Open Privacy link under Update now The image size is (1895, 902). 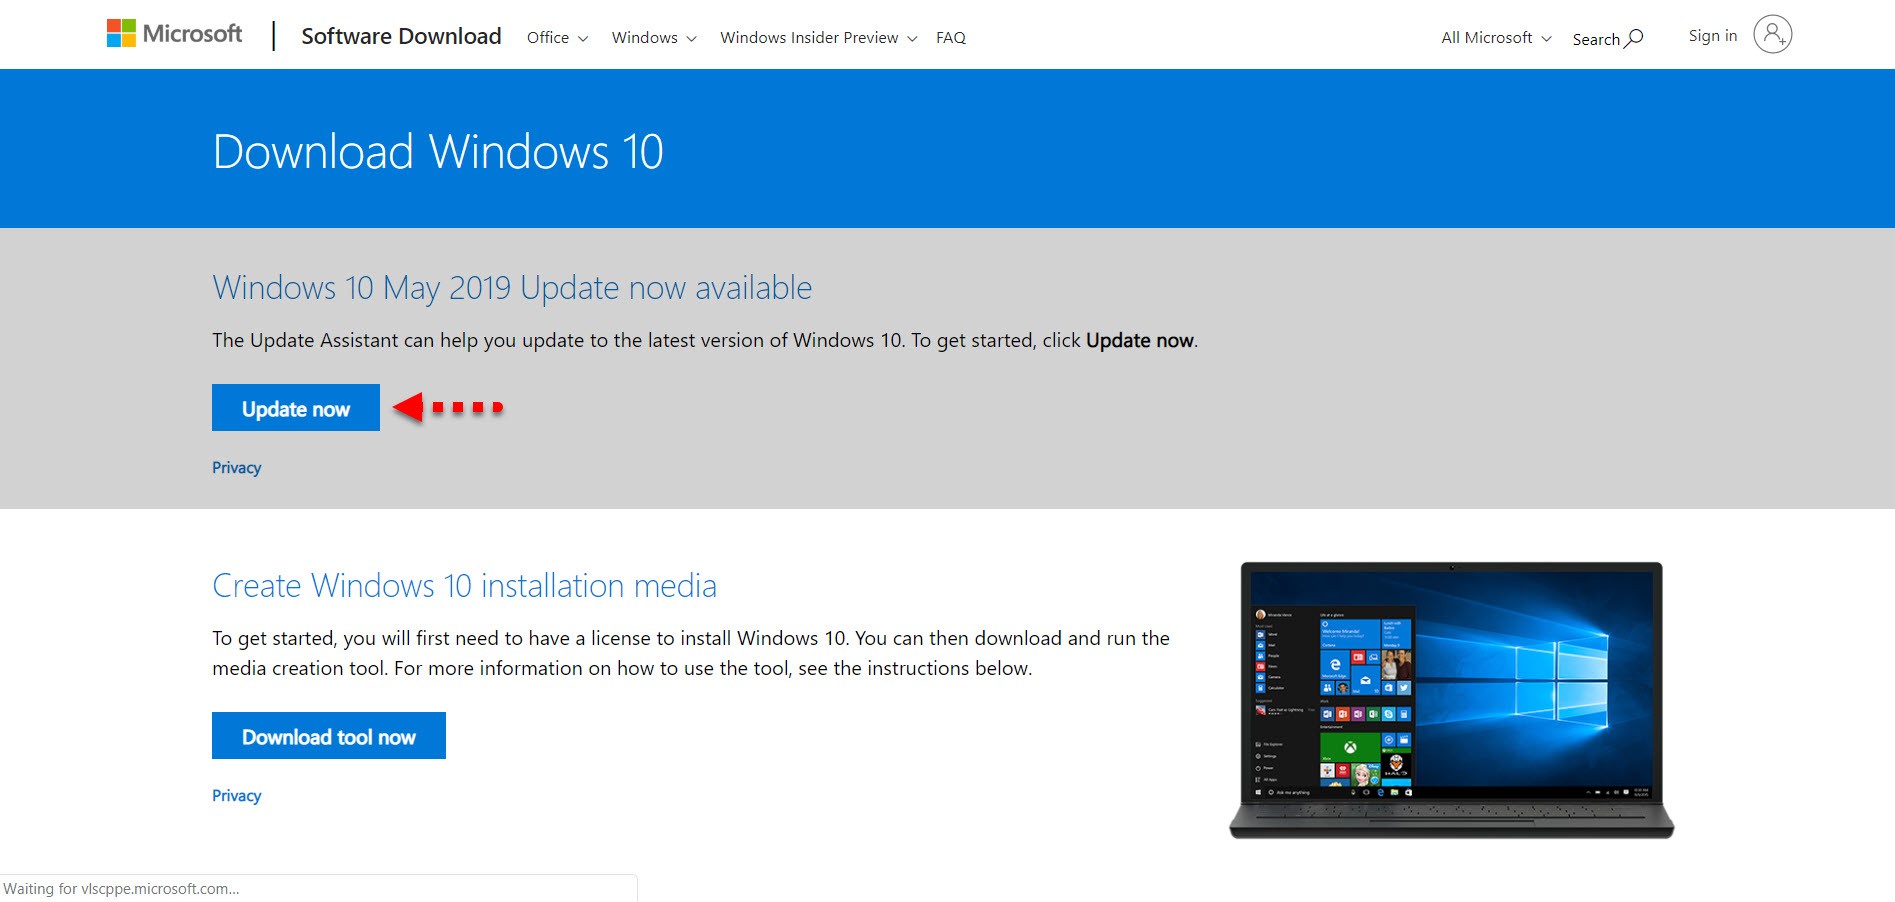pyautogui.click(x=237, y=468)
